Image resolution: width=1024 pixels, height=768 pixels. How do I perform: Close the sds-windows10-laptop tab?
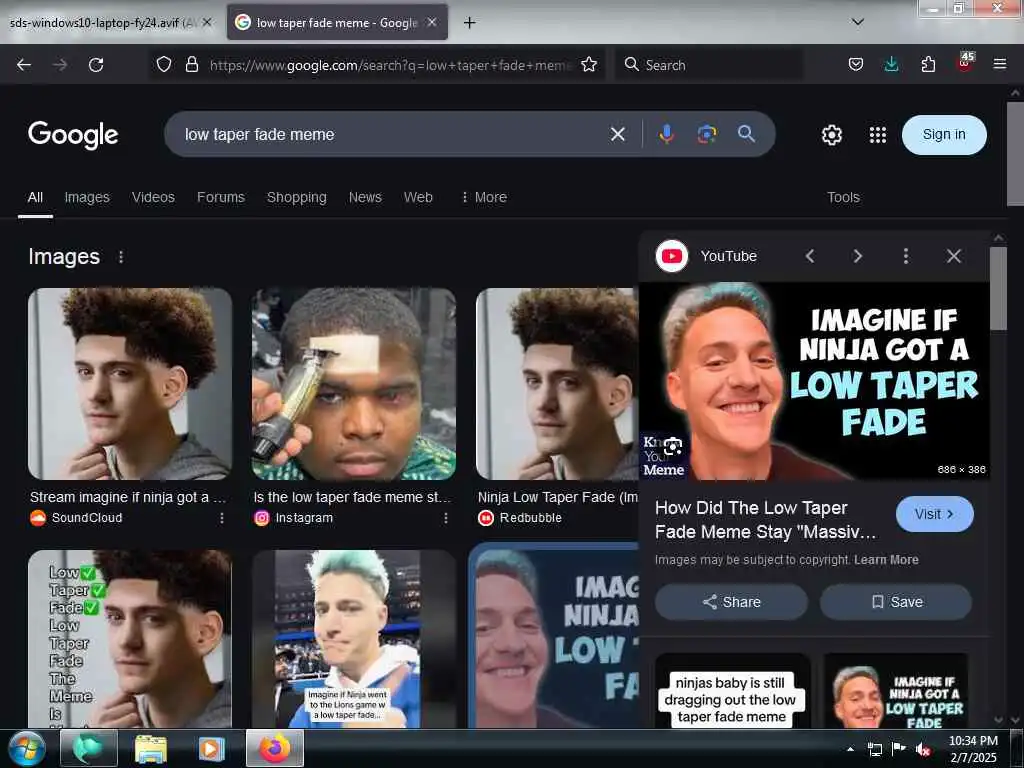pyautogui.click(x=207, y=22)
